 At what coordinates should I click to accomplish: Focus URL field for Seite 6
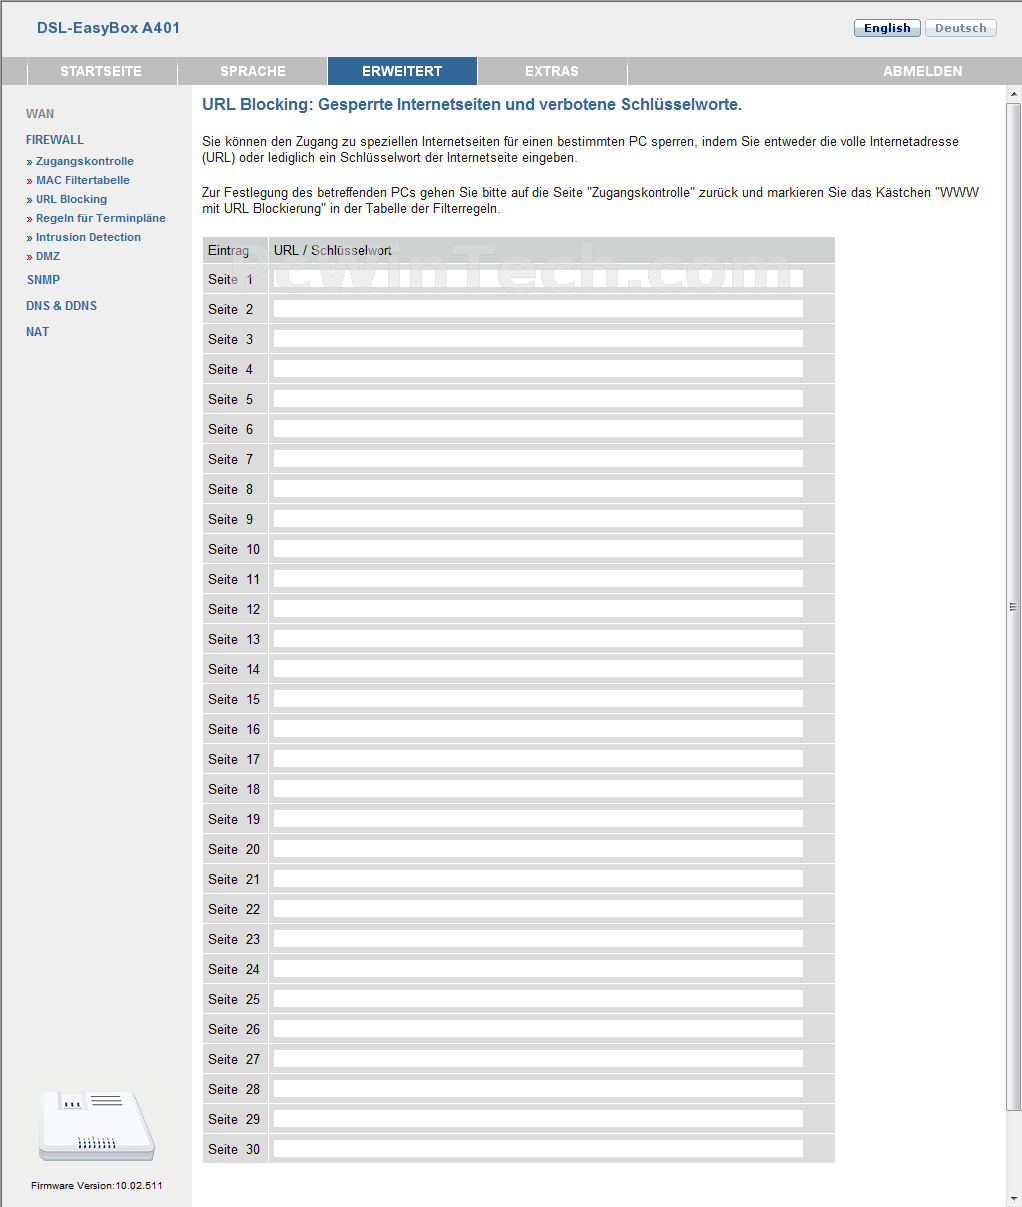pos(538,429)
